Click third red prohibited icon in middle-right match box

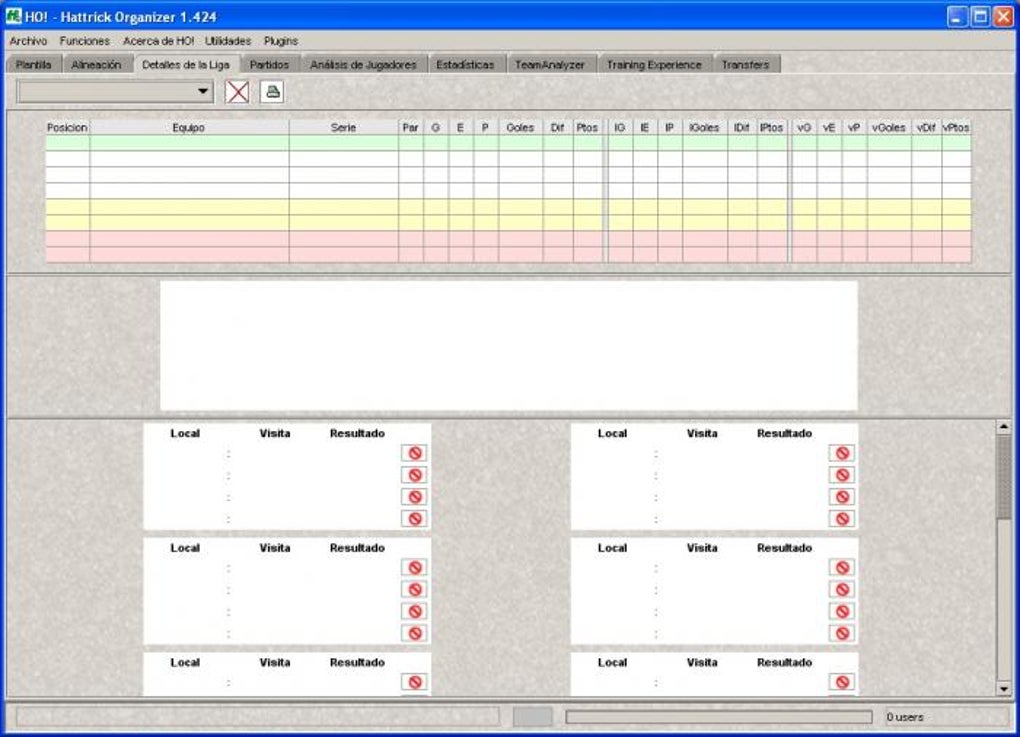click(x=842, y=611)
